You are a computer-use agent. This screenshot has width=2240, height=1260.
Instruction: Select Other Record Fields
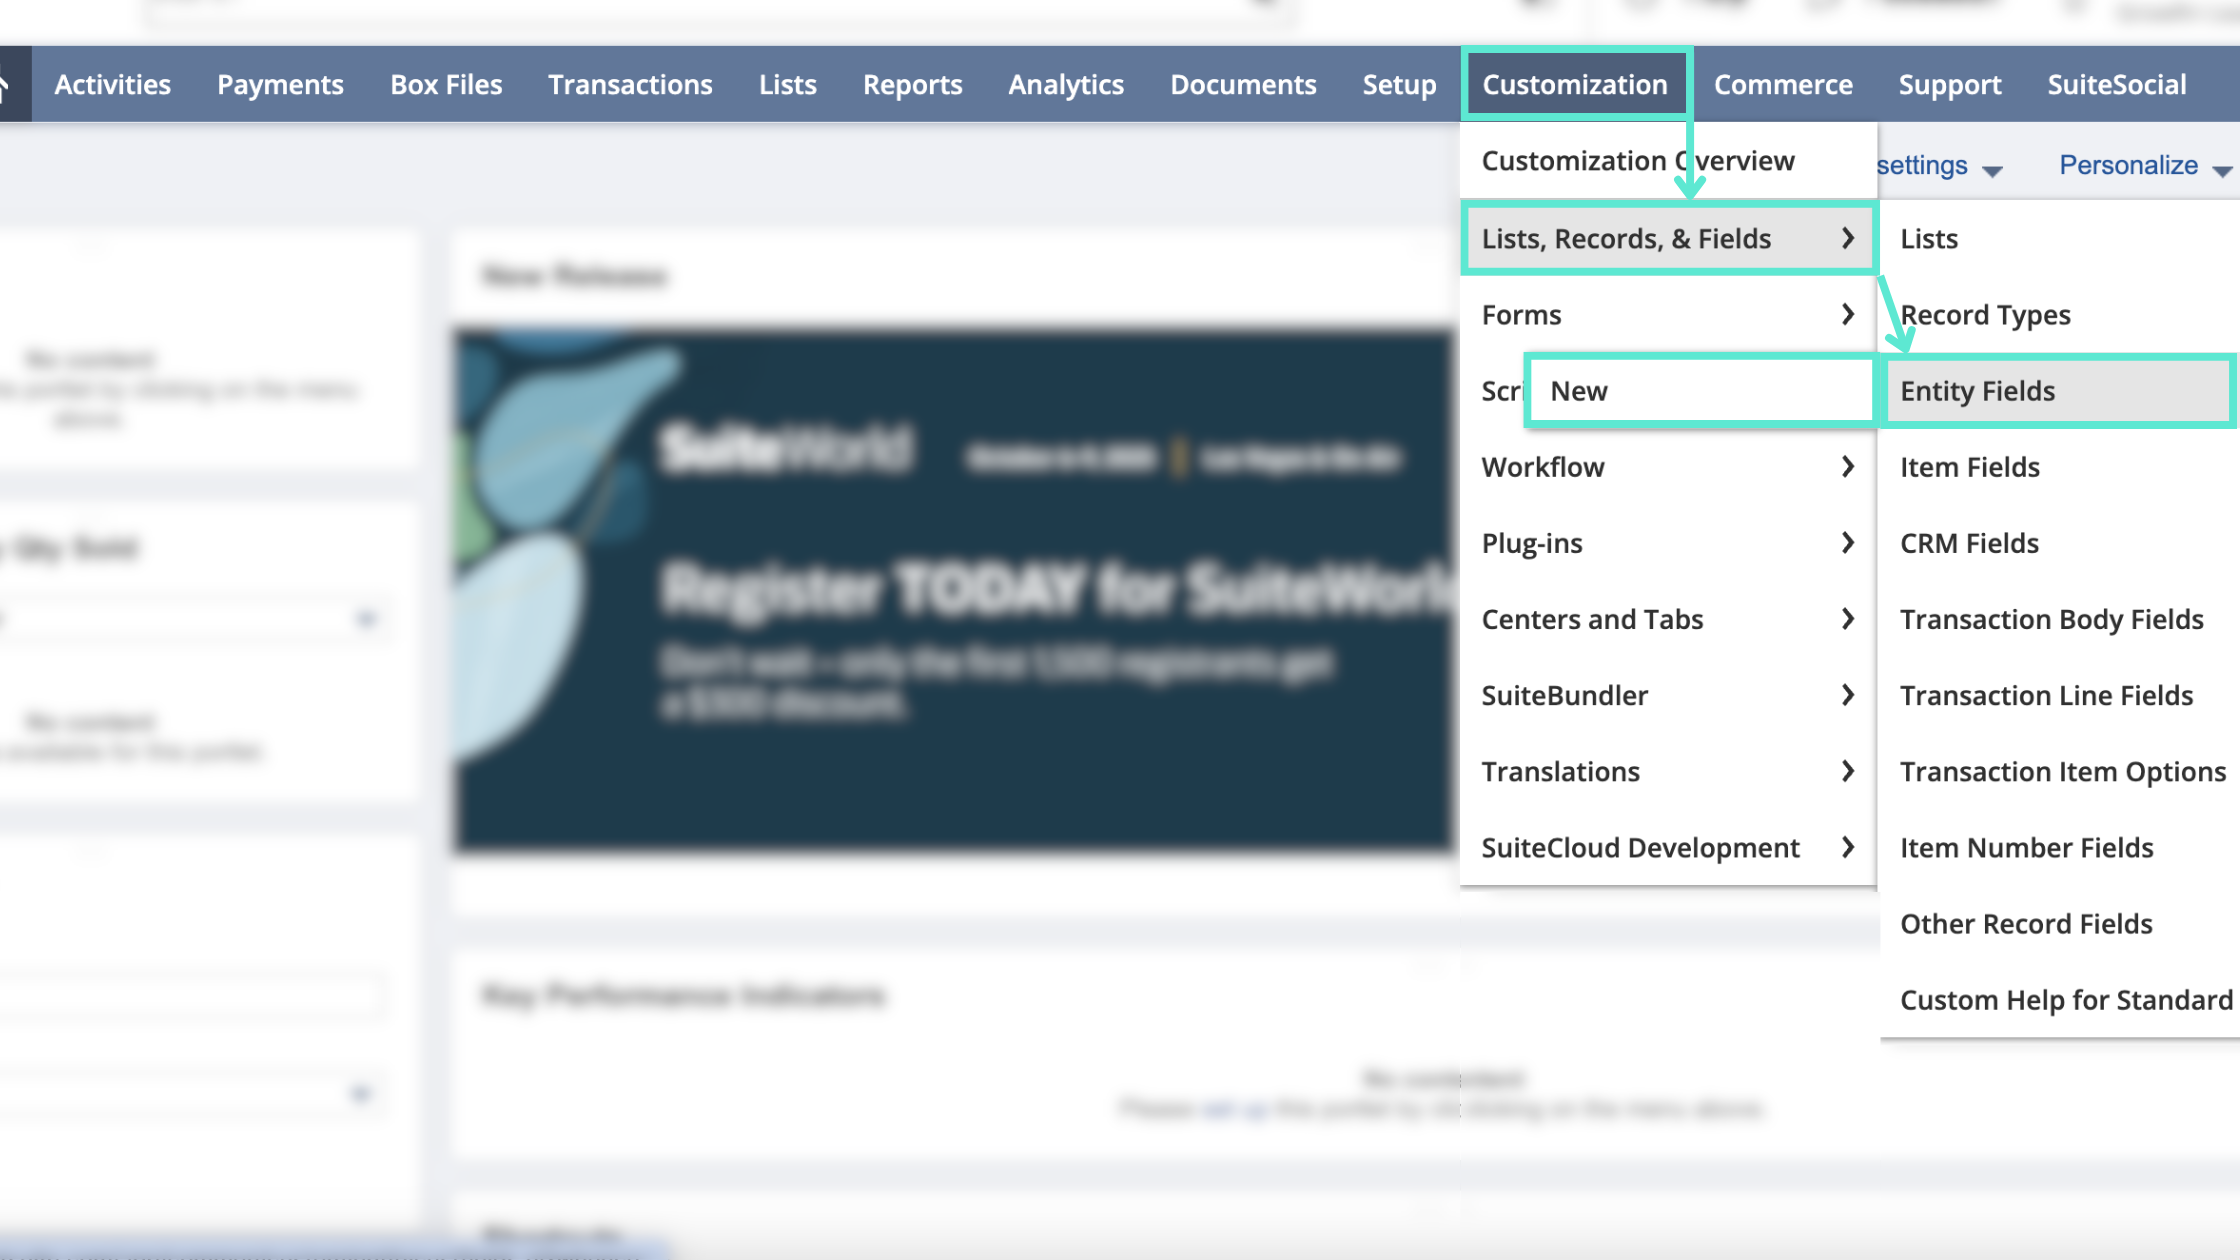click(2059, 923)
